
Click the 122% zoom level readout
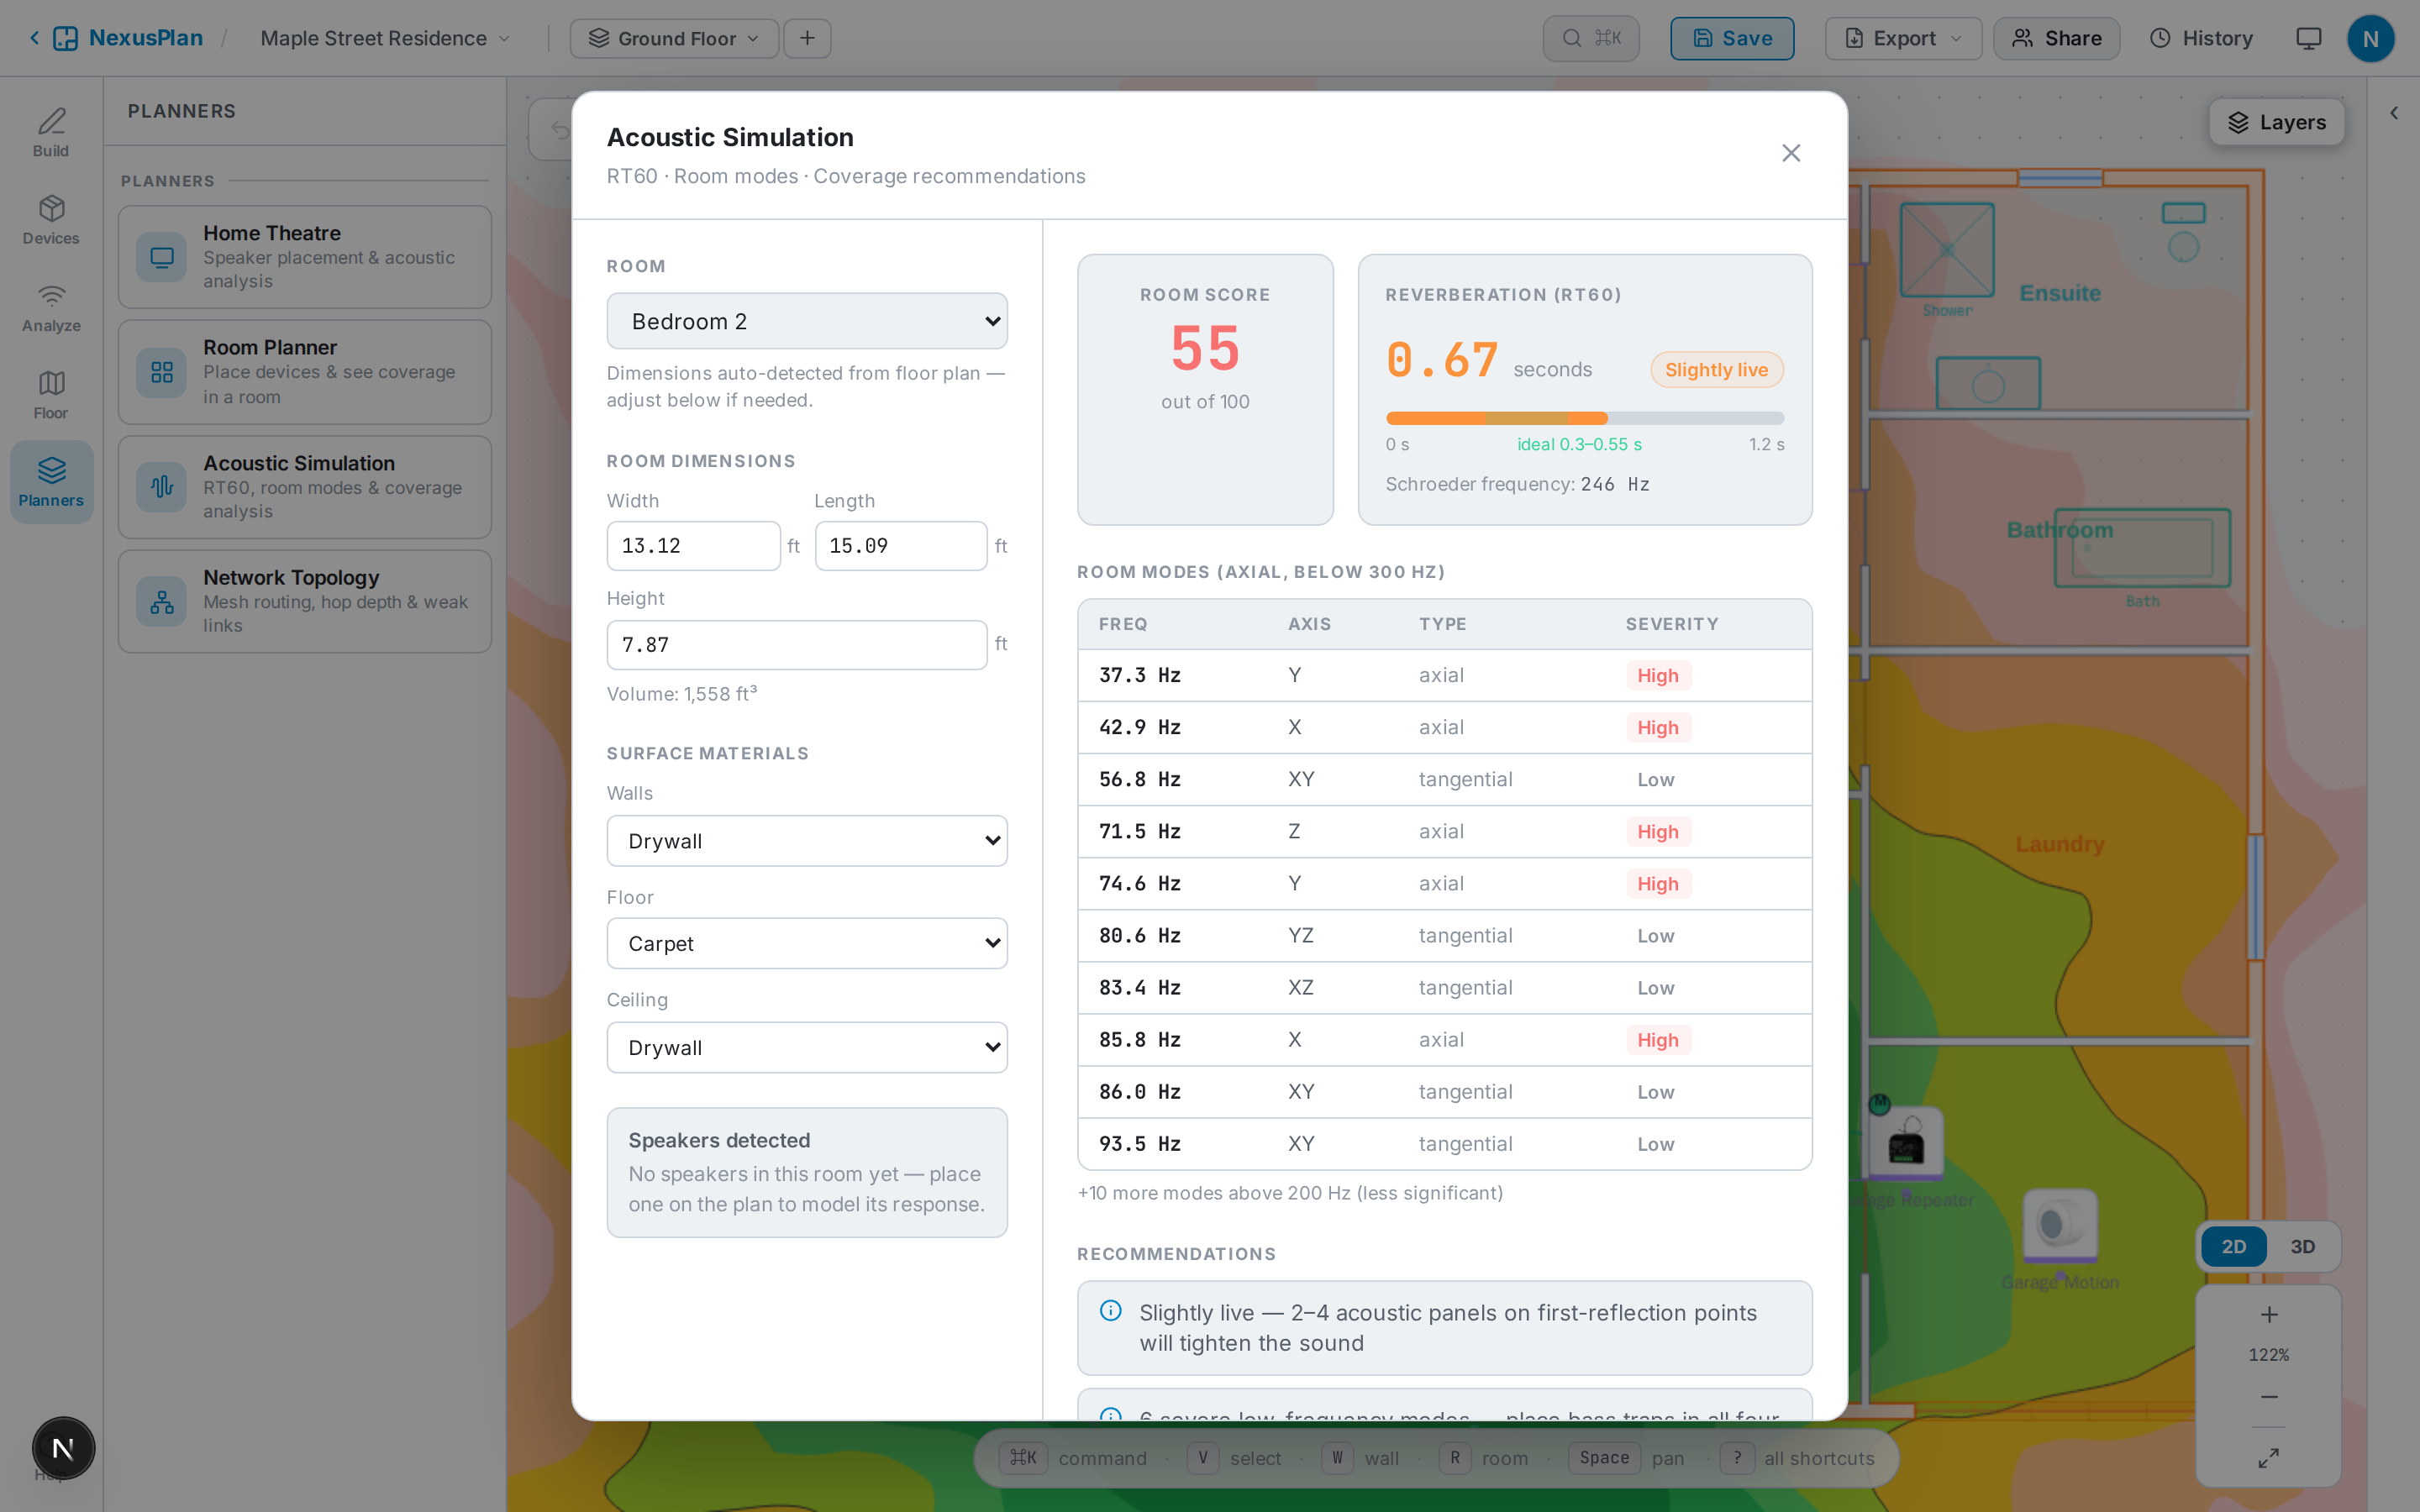pyautogui.click(x=2269, y=1355)
